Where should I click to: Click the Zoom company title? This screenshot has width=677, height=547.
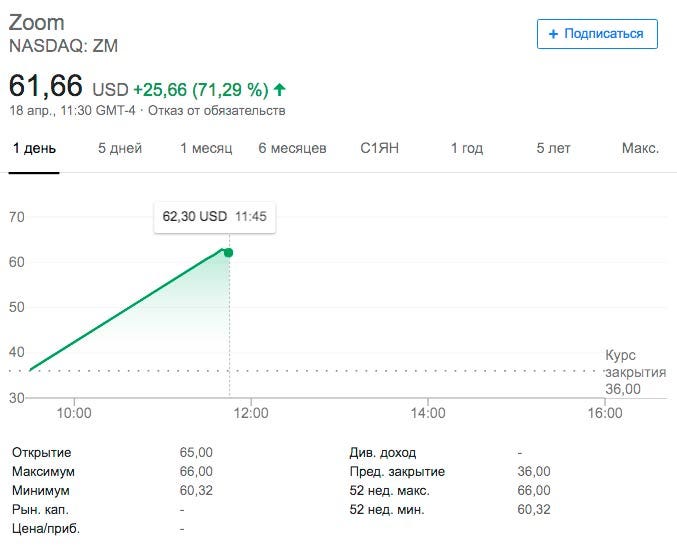coord(37,22)
